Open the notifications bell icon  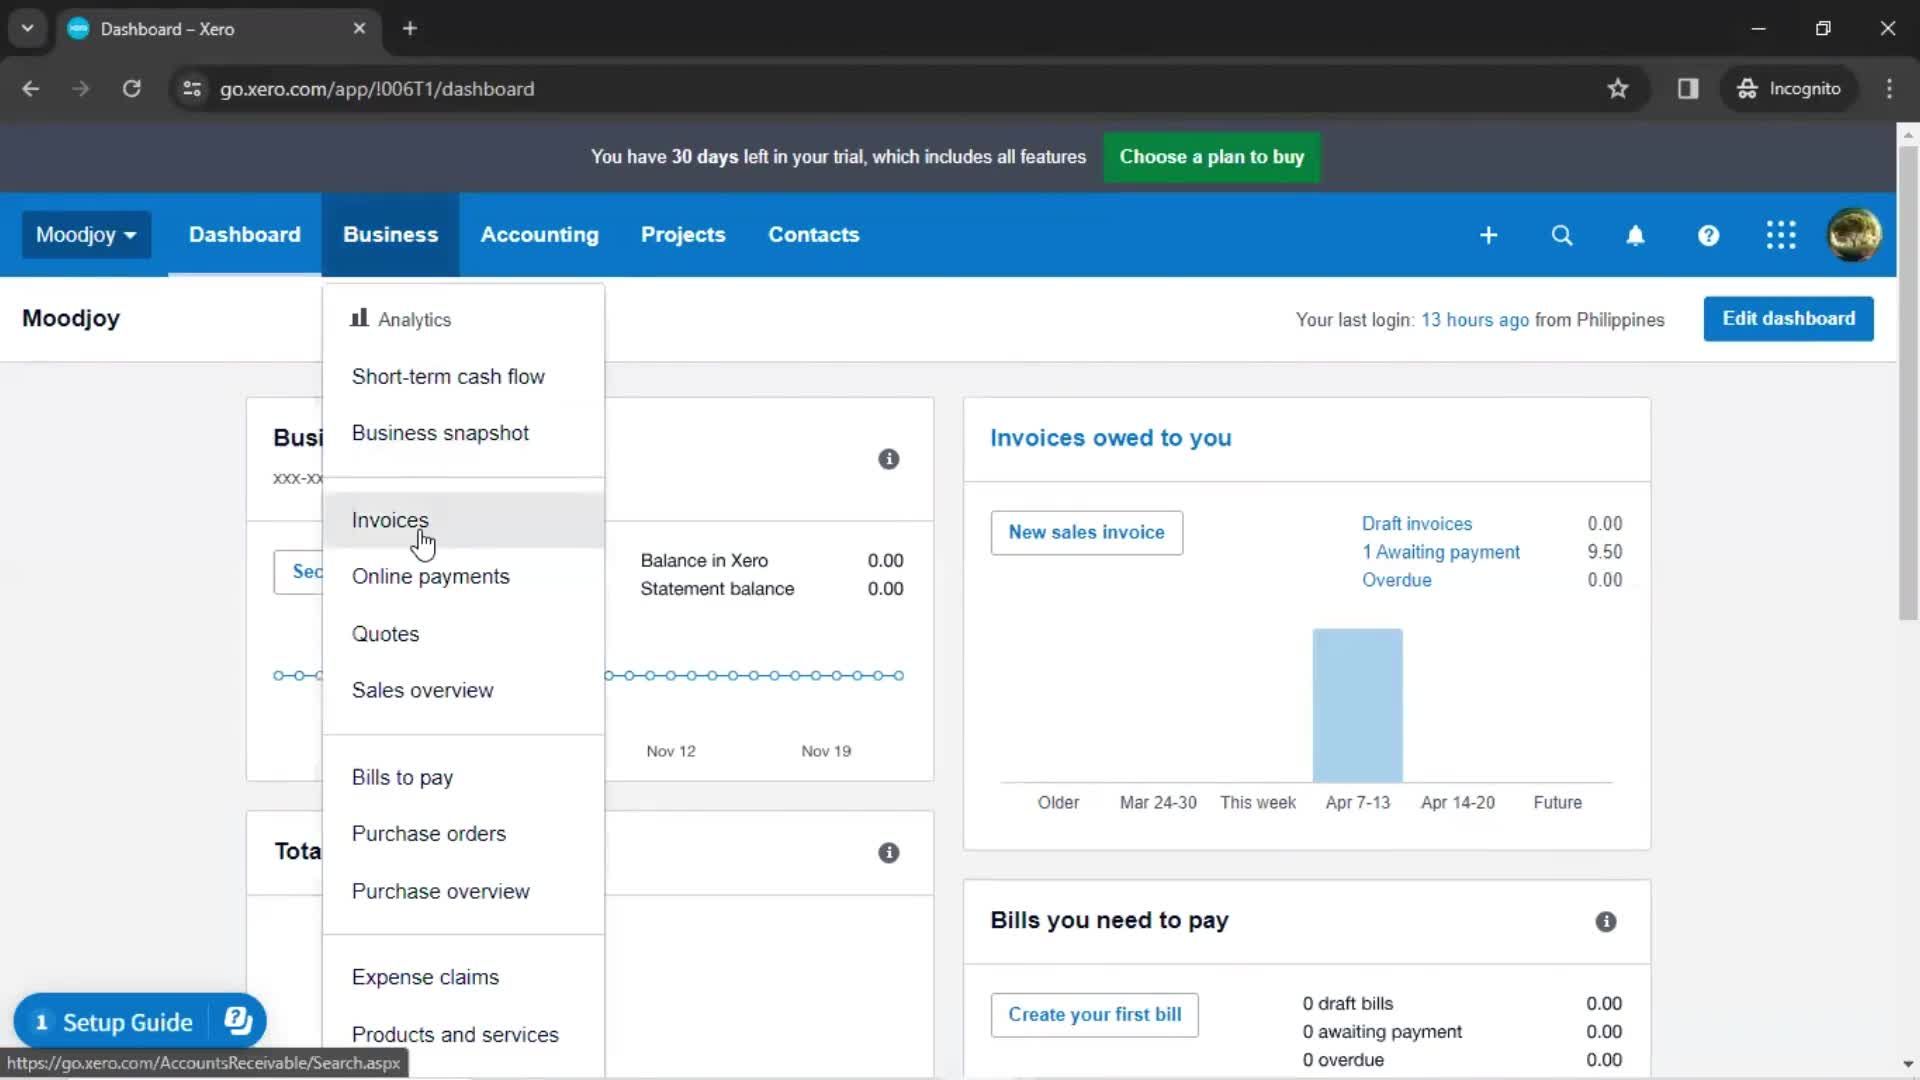point(1635,235)
